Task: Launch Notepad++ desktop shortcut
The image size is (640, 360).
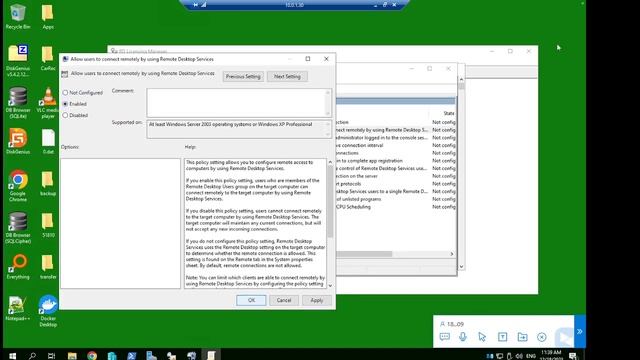Action: coord(18,308)
